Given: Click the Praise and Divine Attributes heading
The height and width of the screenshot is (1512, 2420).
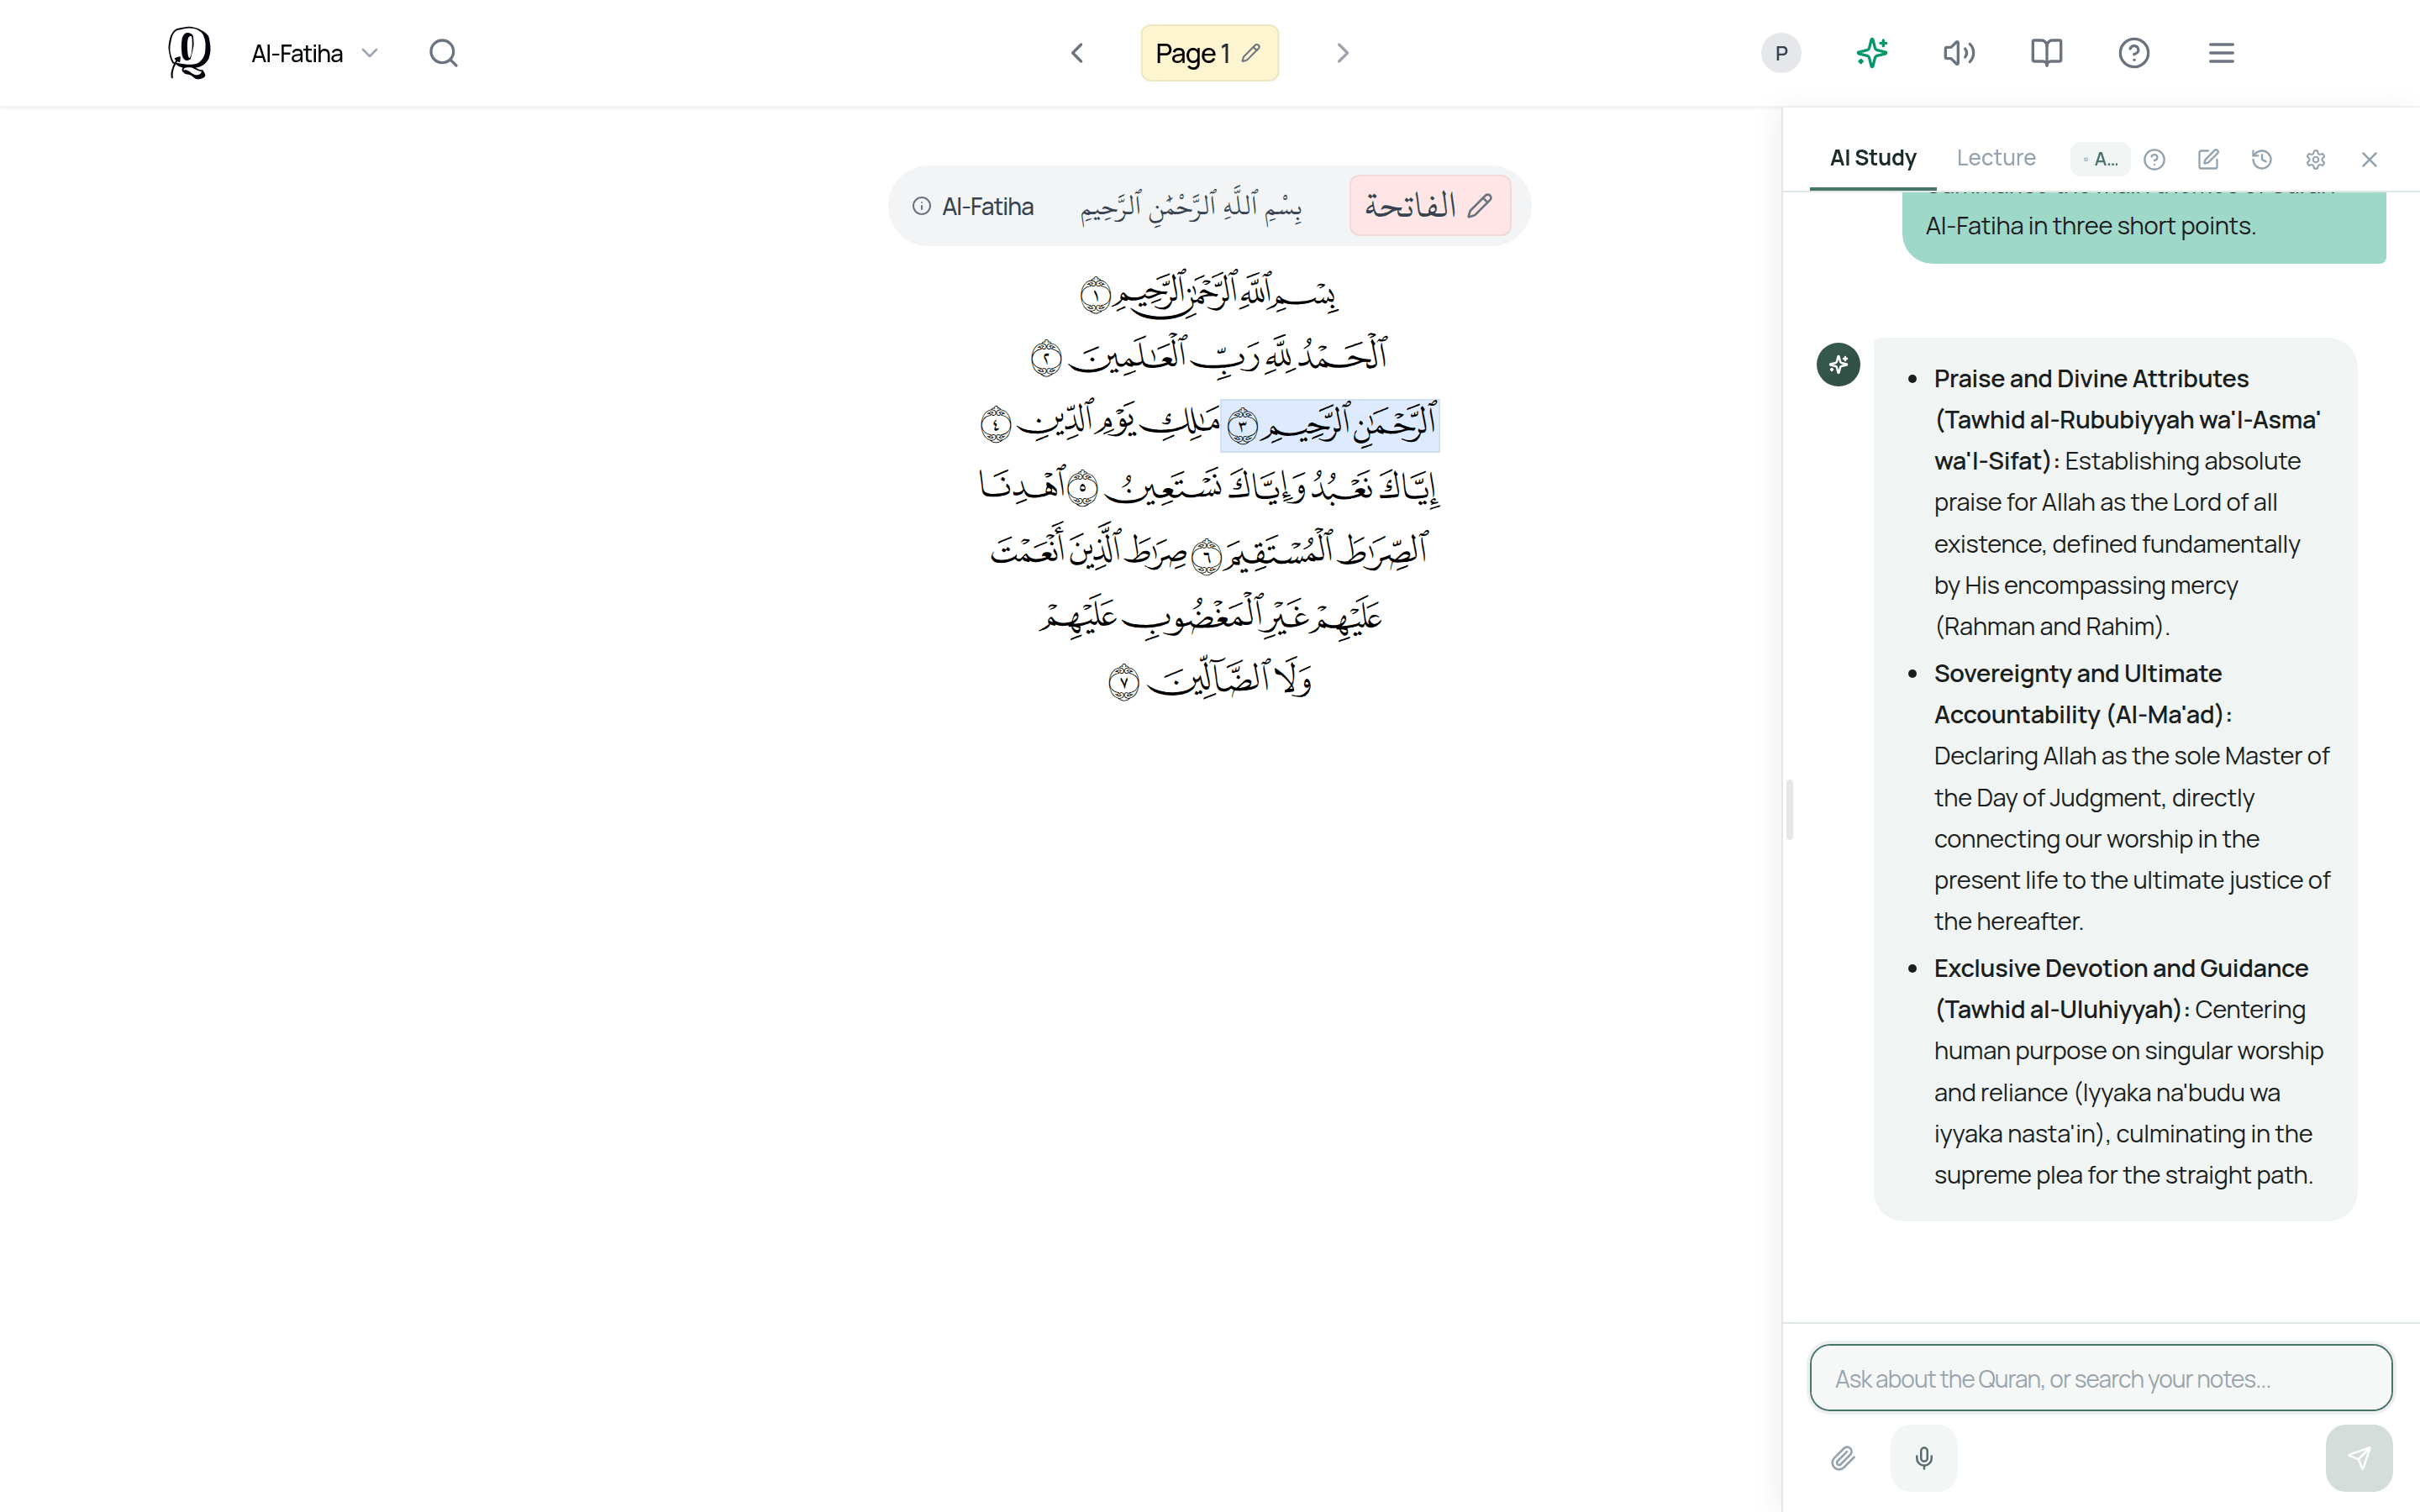Looking at the screenshot, I should pyautogui.click(x=2127, y=420).
